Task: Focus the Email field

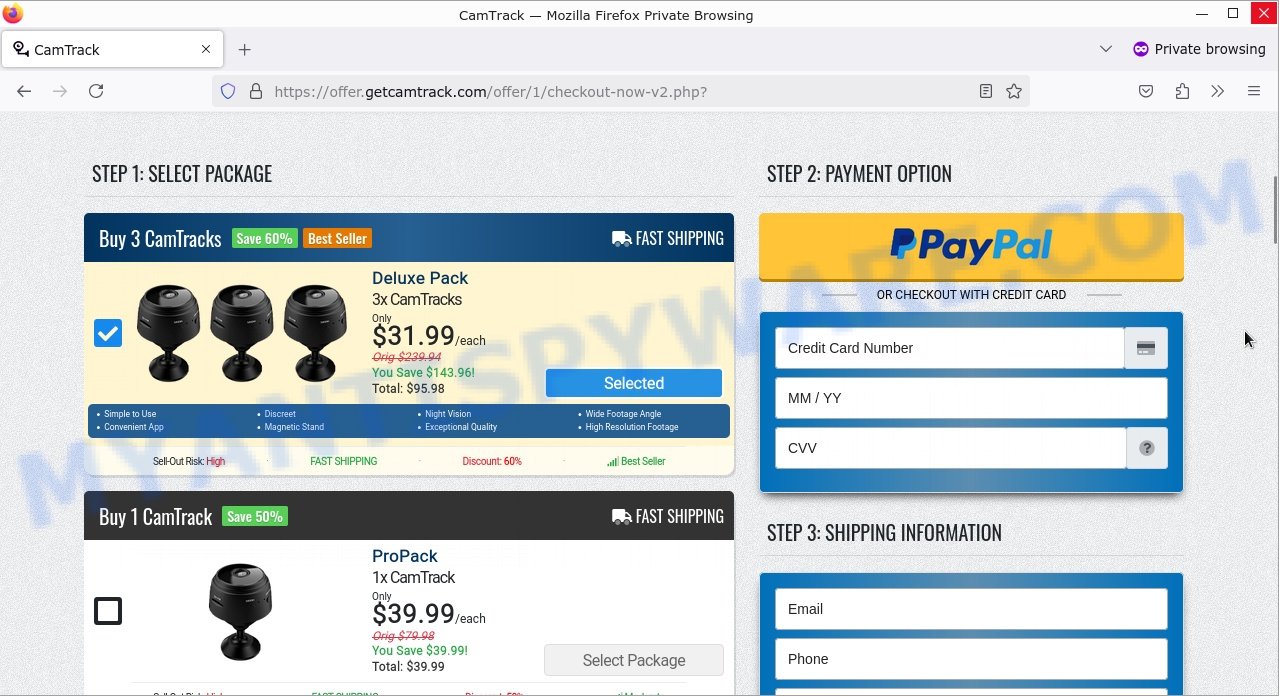Action: point(971,609)
